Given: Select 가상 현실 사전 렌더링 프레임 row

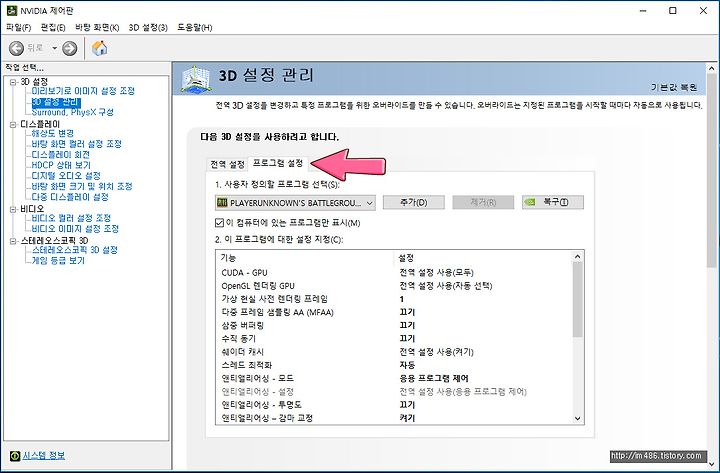Looking at the screenshot, I should pos(394,299).
